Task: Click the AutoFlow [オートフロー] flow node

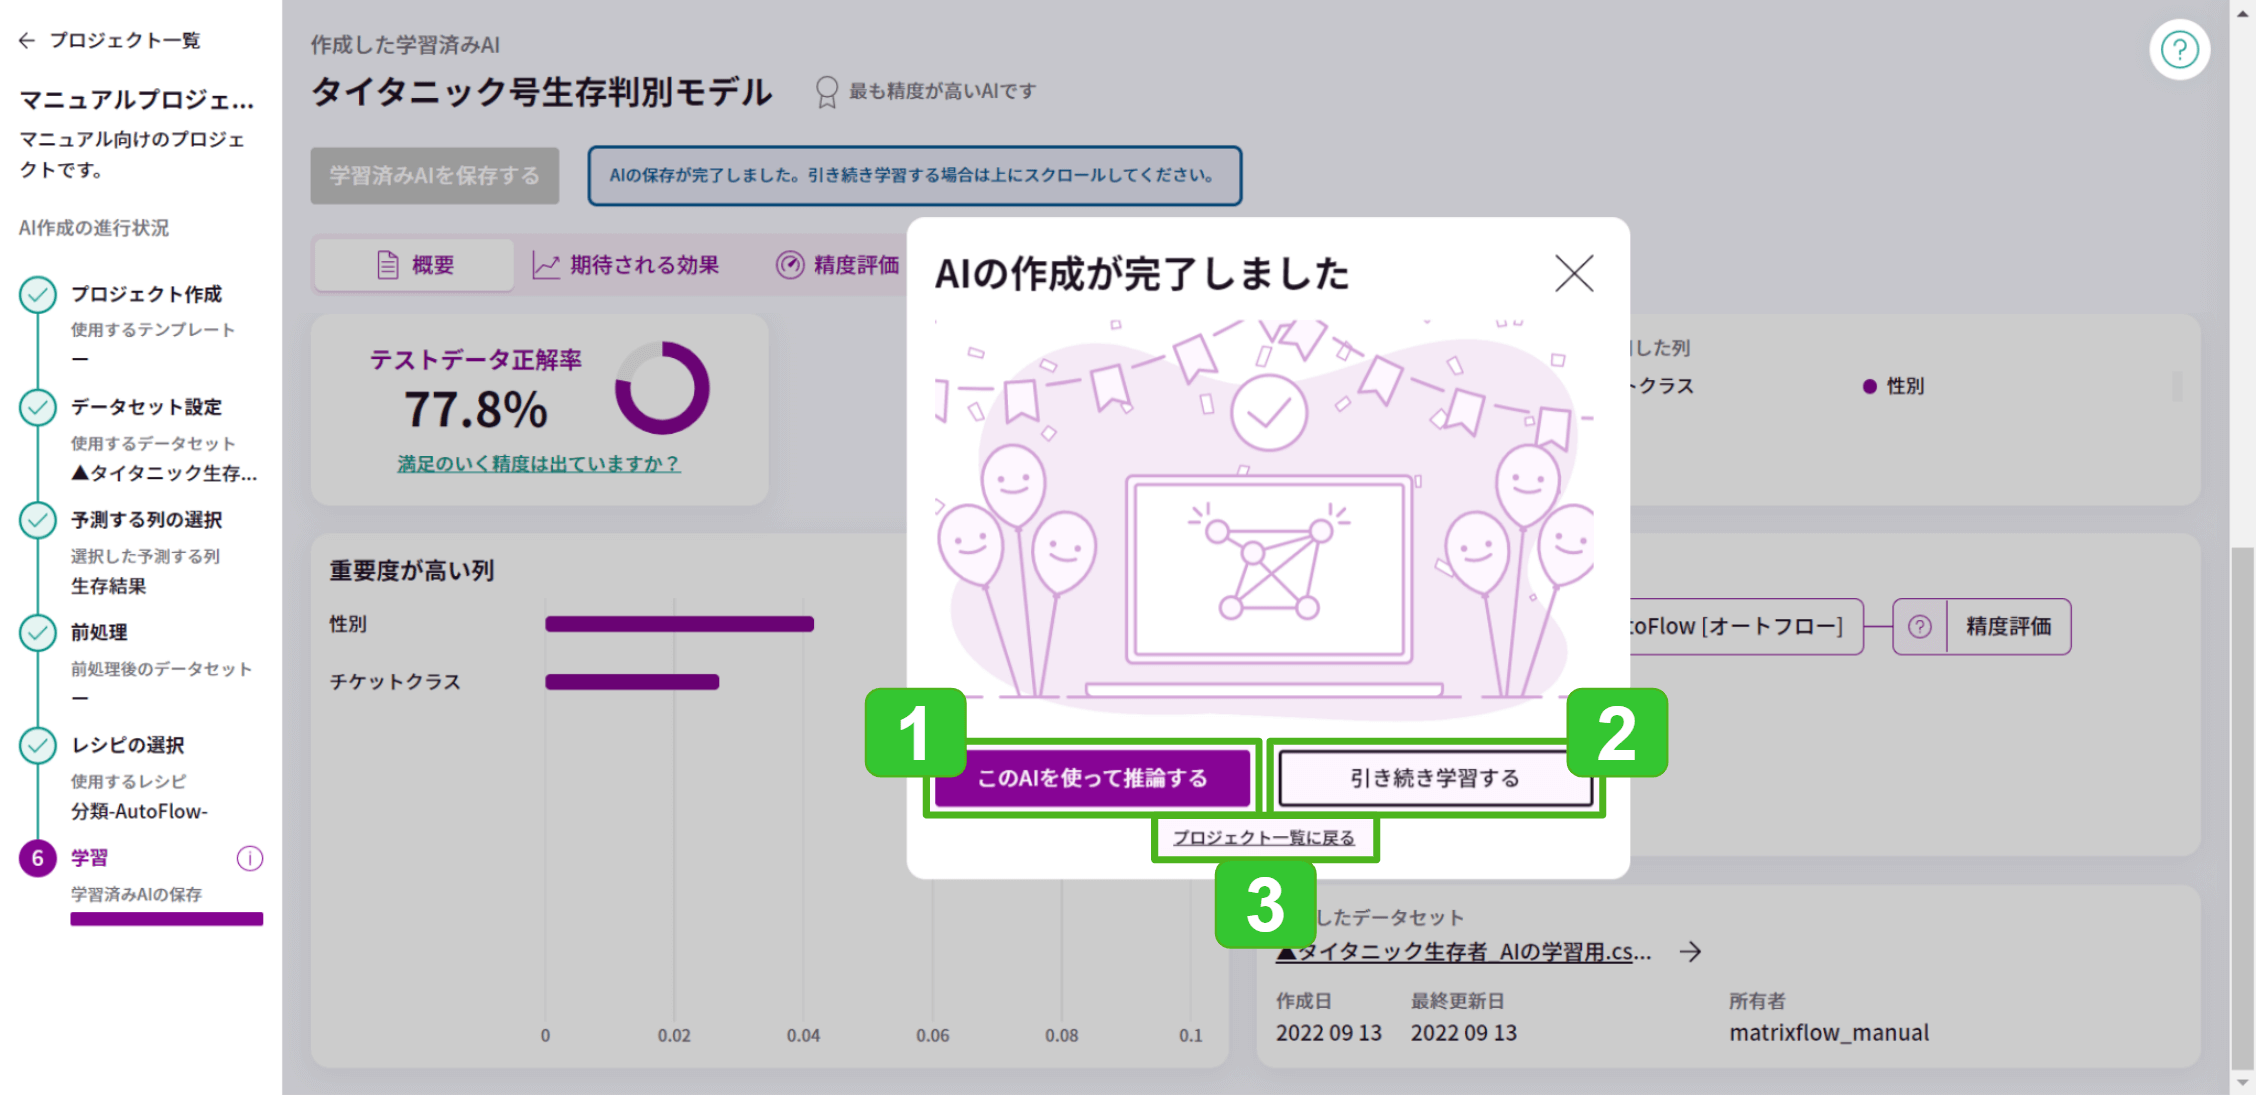Action: (x=1746, y=627)
